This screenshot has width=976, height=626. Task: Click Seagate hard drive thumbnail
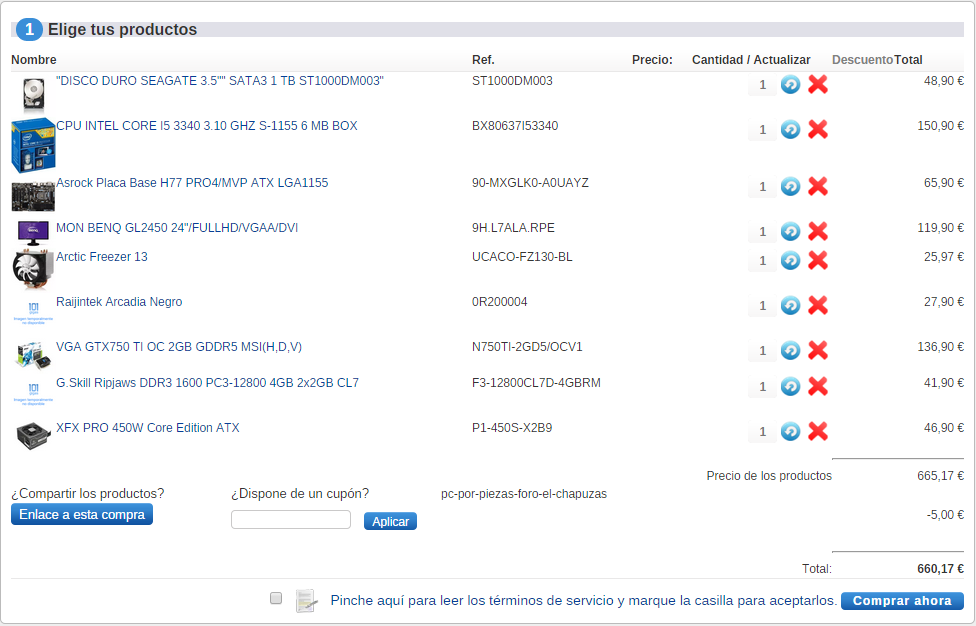tap(33, 94)
